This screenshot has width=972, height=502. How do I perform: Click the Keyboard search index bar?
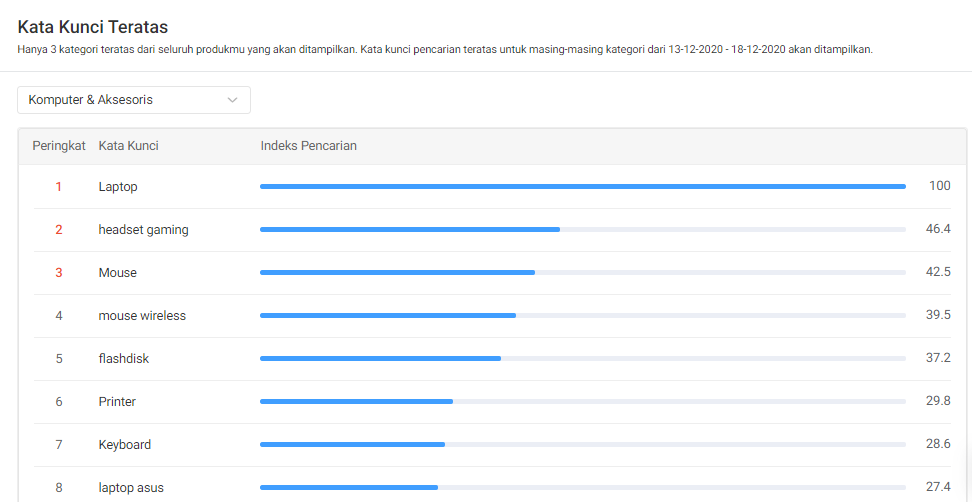[583, 444]
